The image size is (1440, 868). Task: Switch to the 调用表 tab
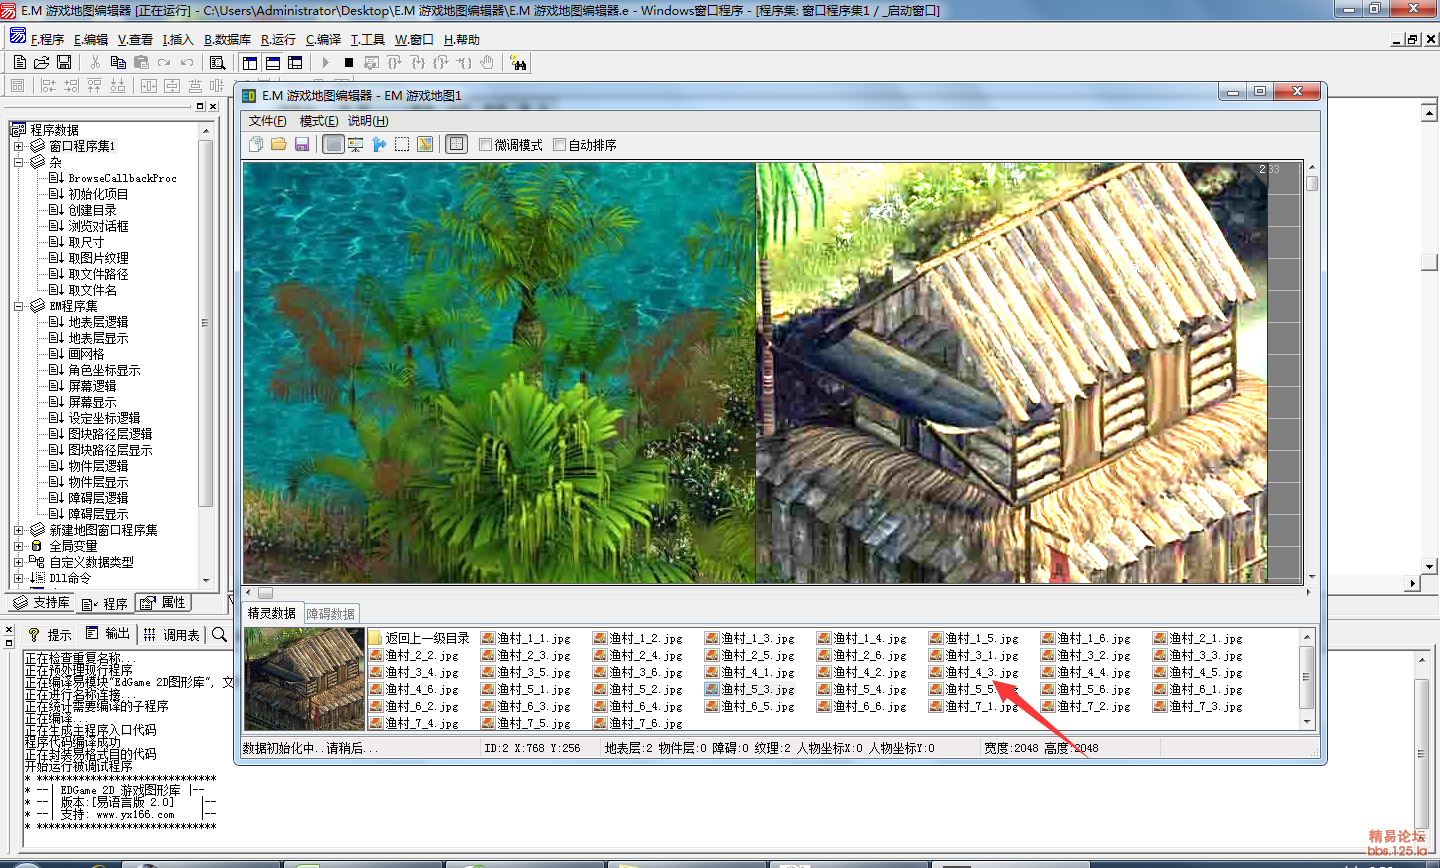tap(172, 634)
